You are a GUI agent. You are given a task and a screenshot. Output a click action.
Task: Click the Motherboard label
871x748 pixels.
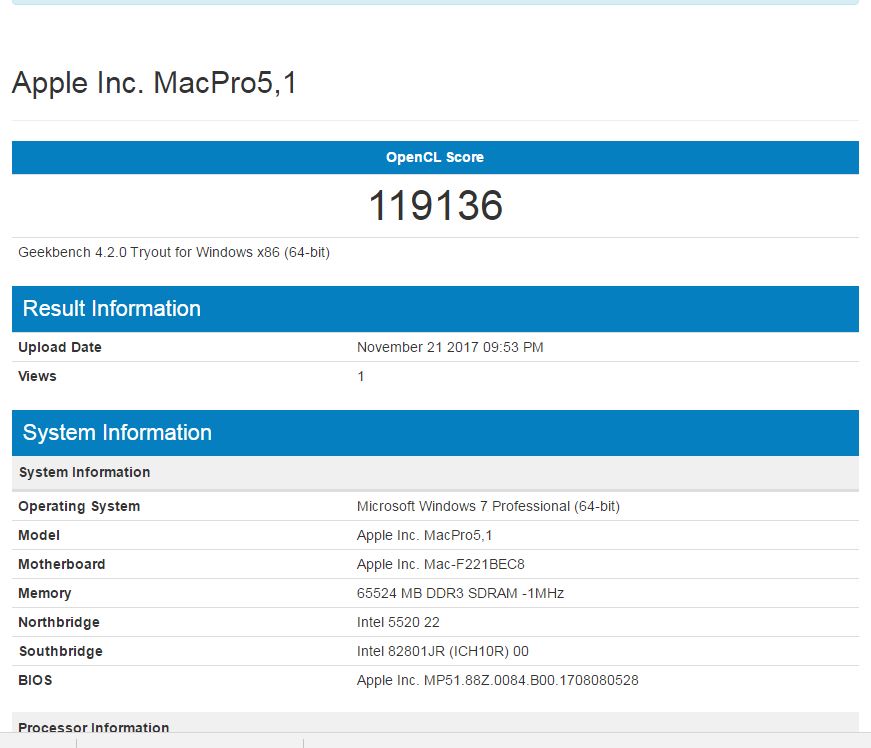[x=62, y=564]
